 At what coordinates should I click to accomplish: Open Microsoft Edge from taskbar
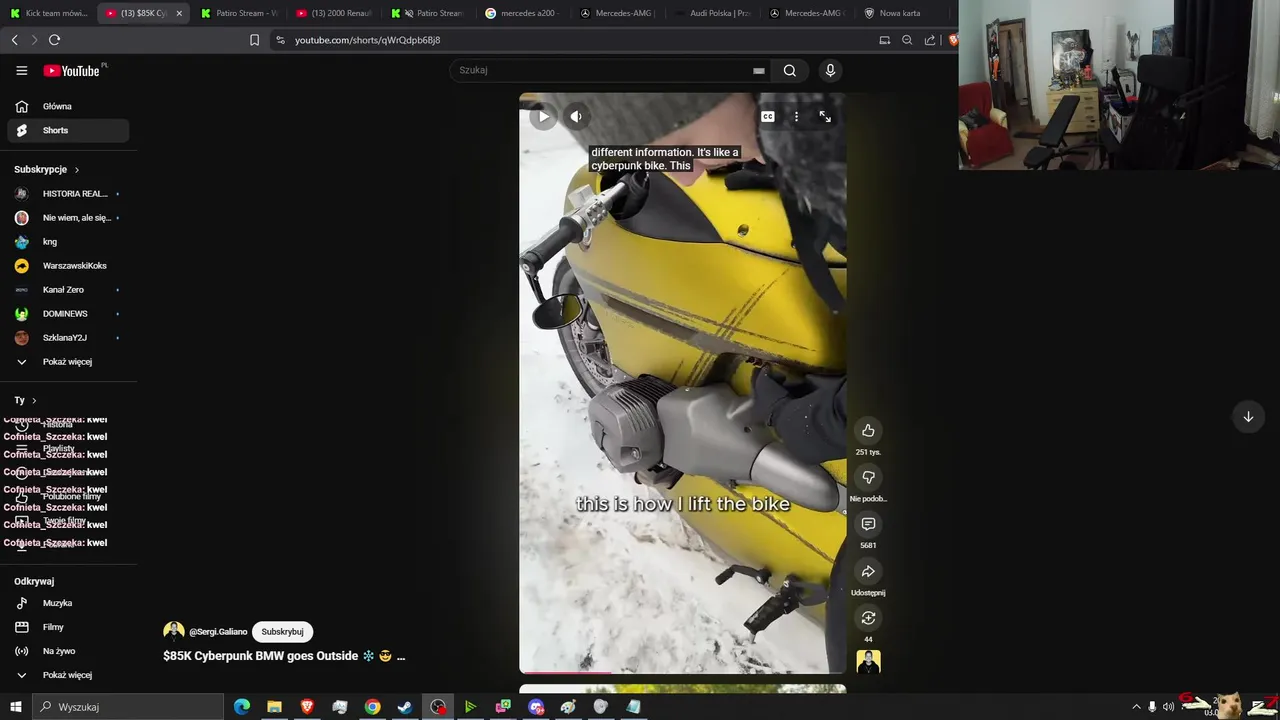[x=242, y=707]
